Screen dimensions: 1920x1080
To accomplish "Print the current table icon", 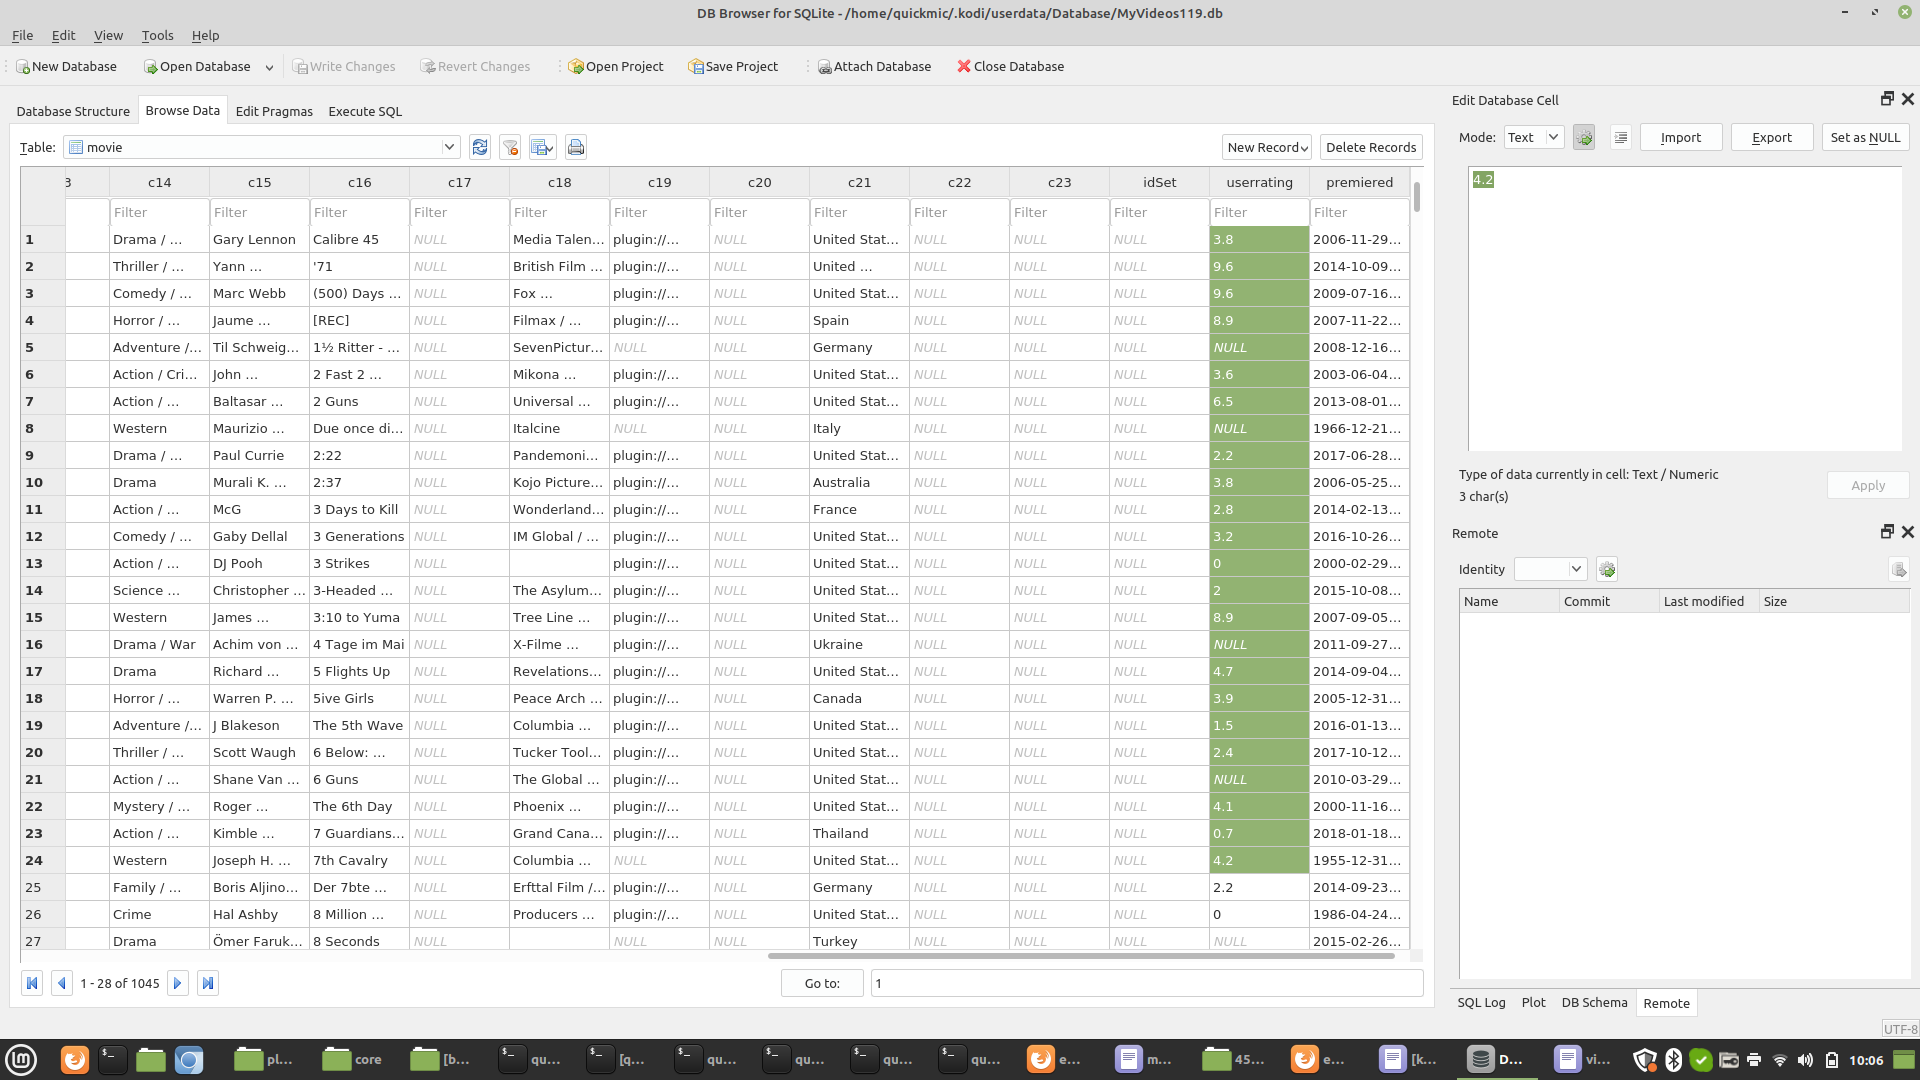I will (576, 147).
